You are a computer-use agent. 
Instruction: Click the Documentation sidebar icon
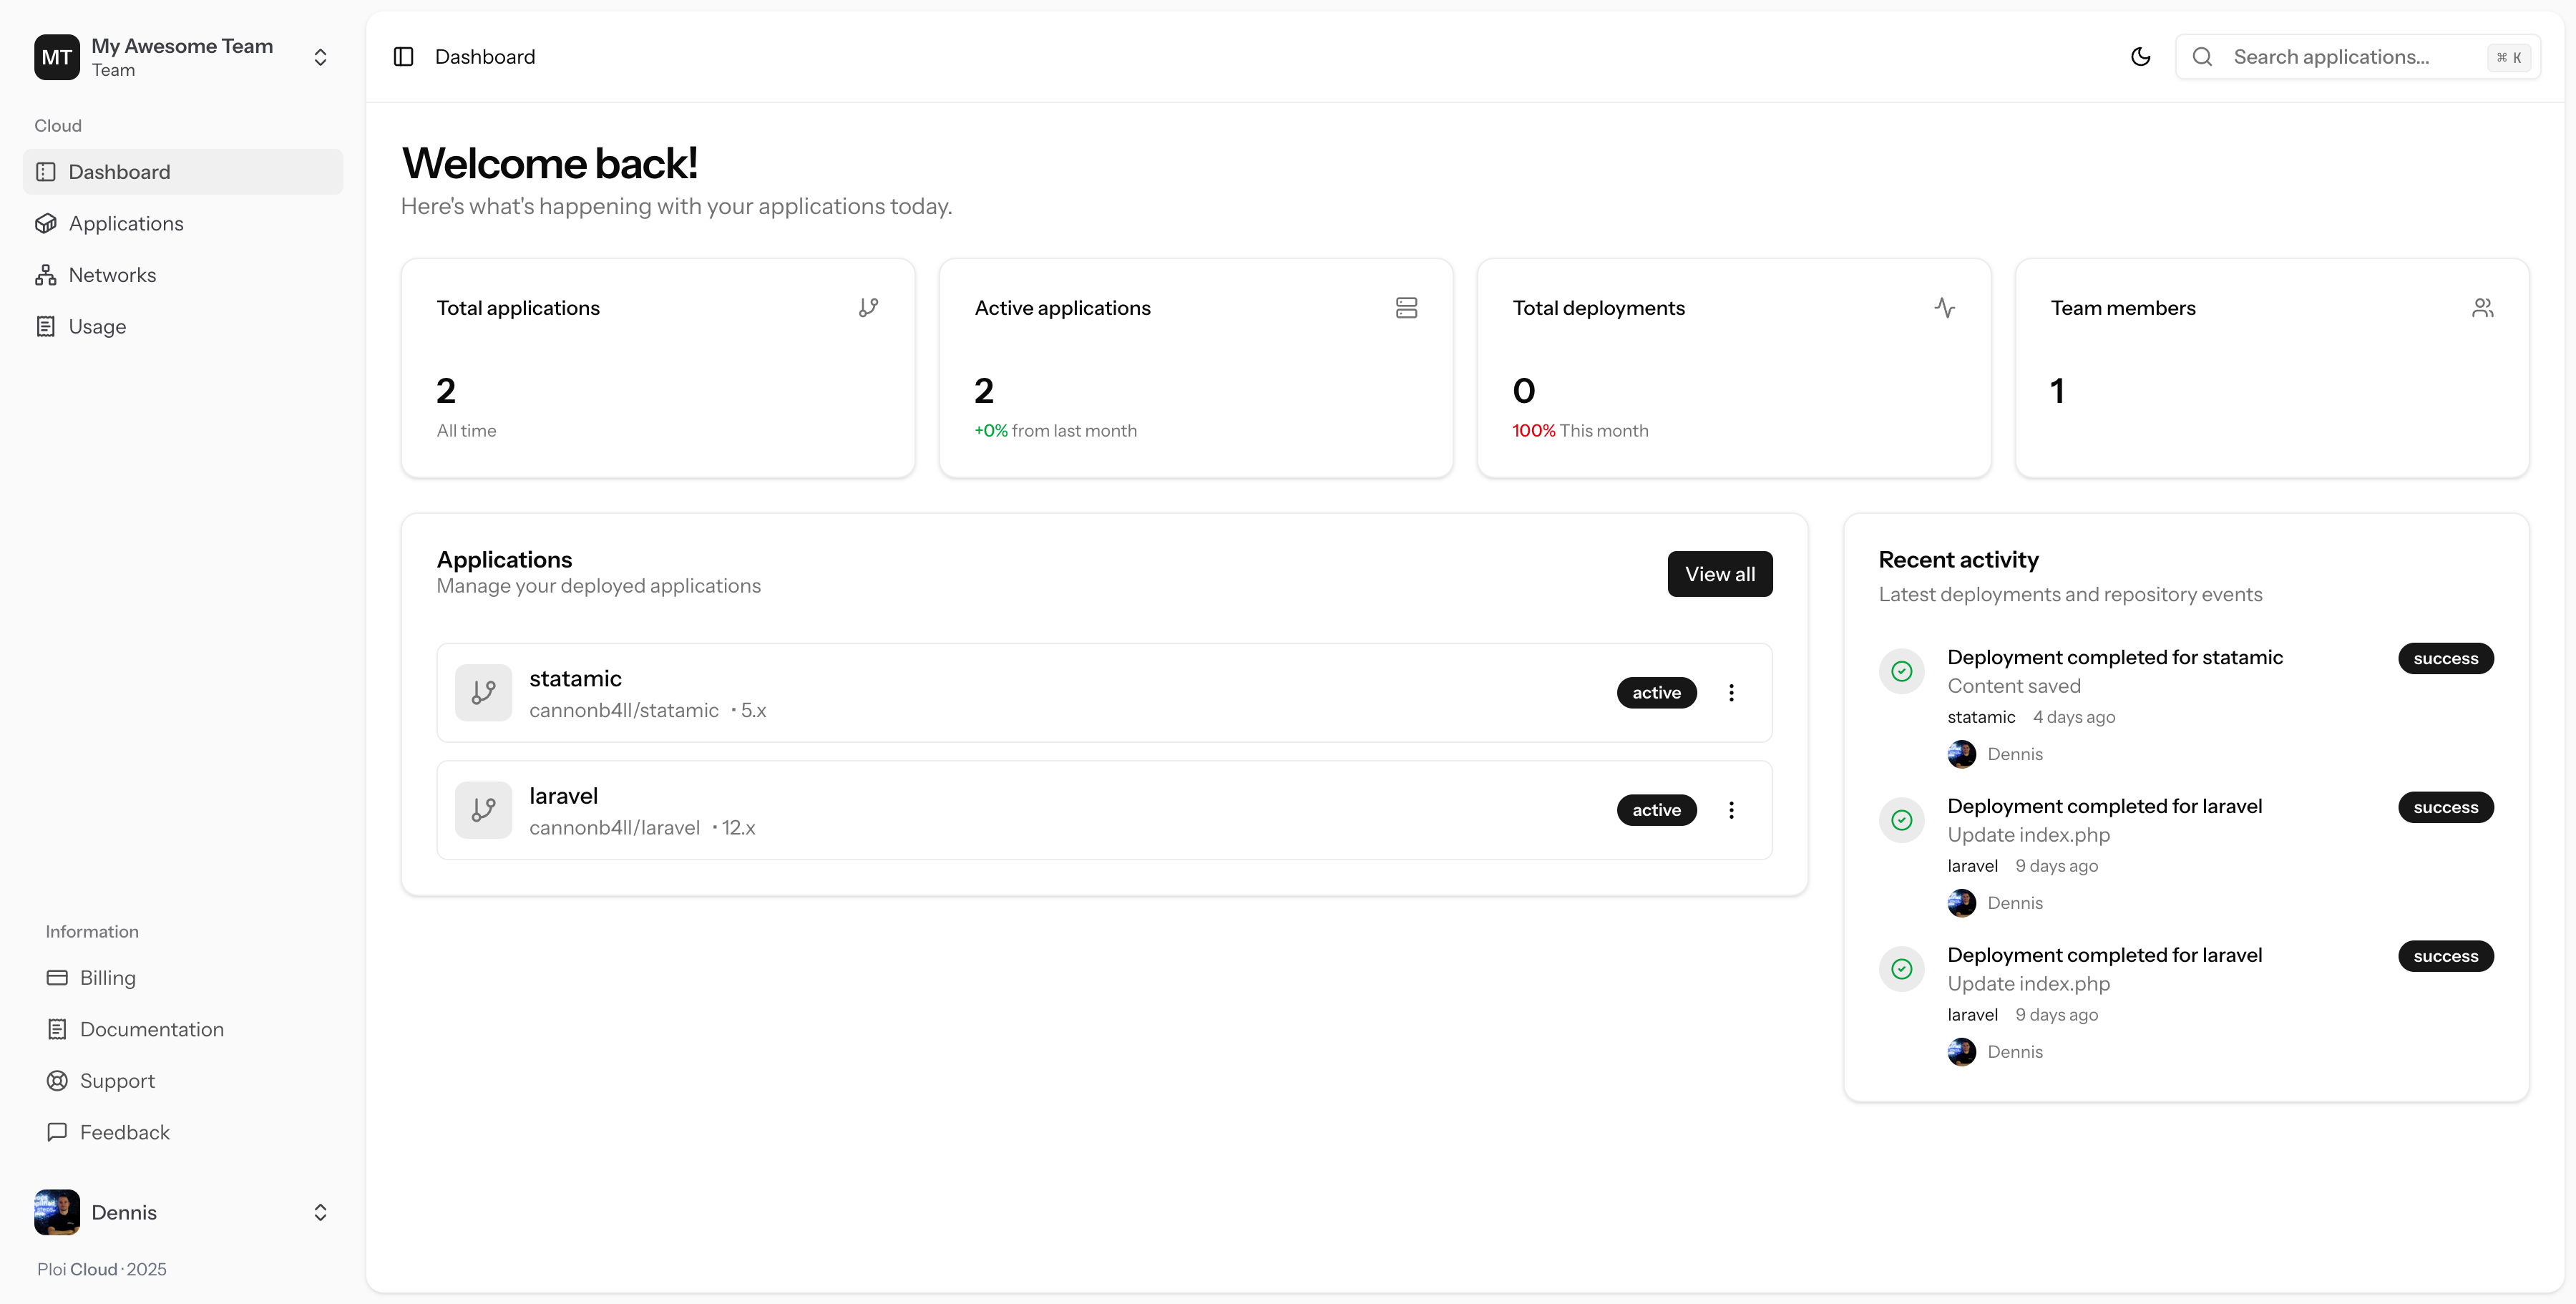coord(57,1029)
